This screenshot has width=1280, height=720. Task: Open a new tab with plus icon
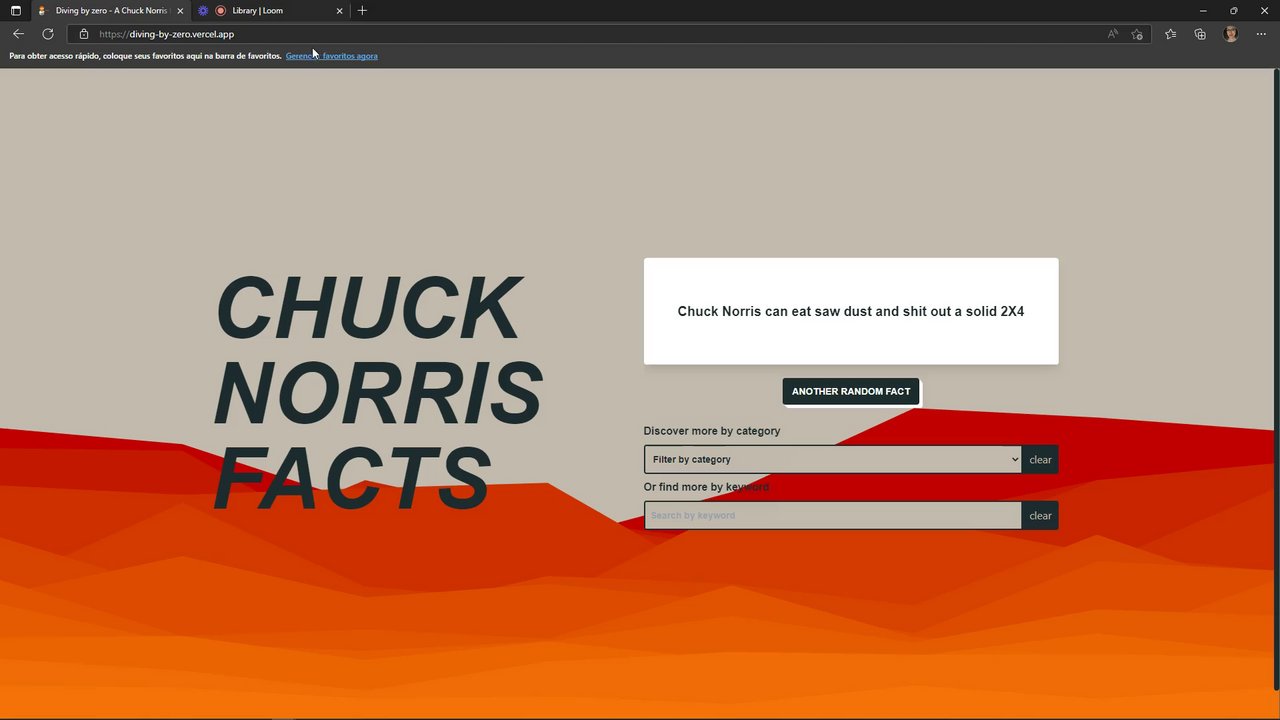pyautogui.click(x=362, y=10)
